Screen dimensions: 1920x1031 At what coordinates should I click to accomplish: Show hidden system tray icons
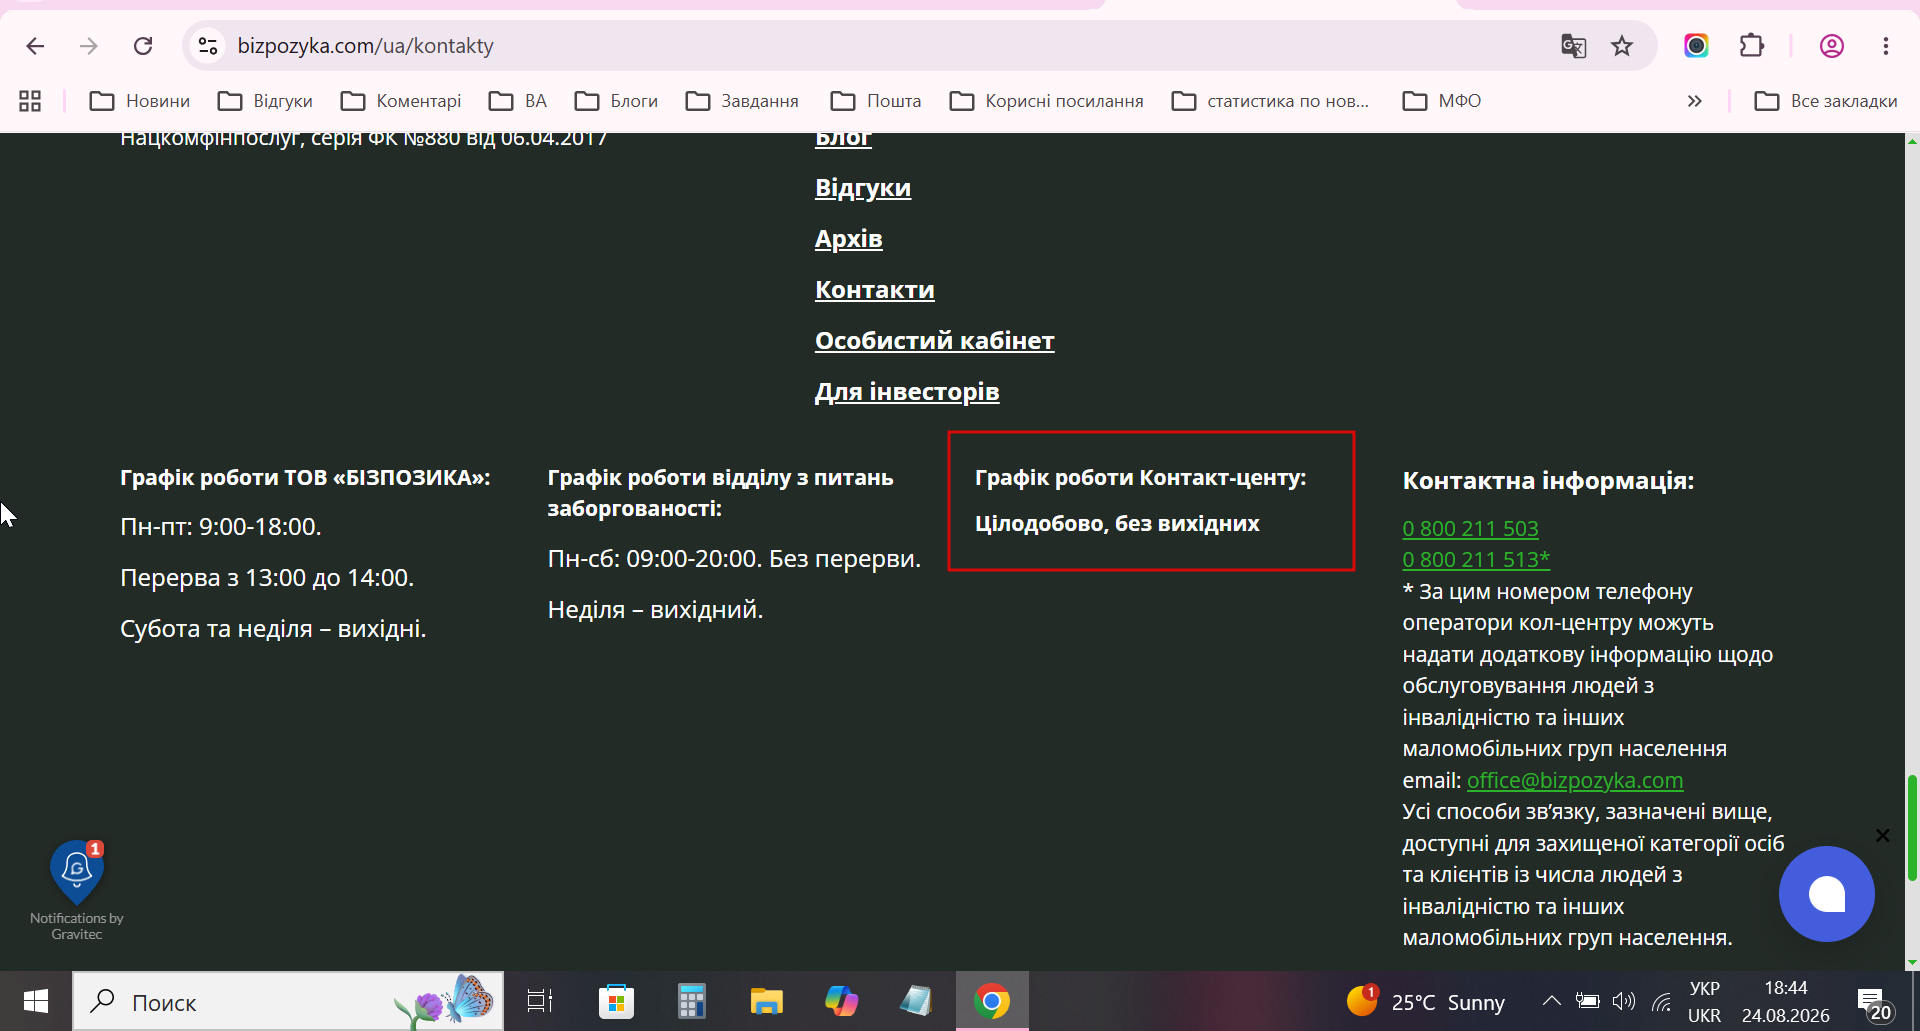click(x=1551, y=1001)
